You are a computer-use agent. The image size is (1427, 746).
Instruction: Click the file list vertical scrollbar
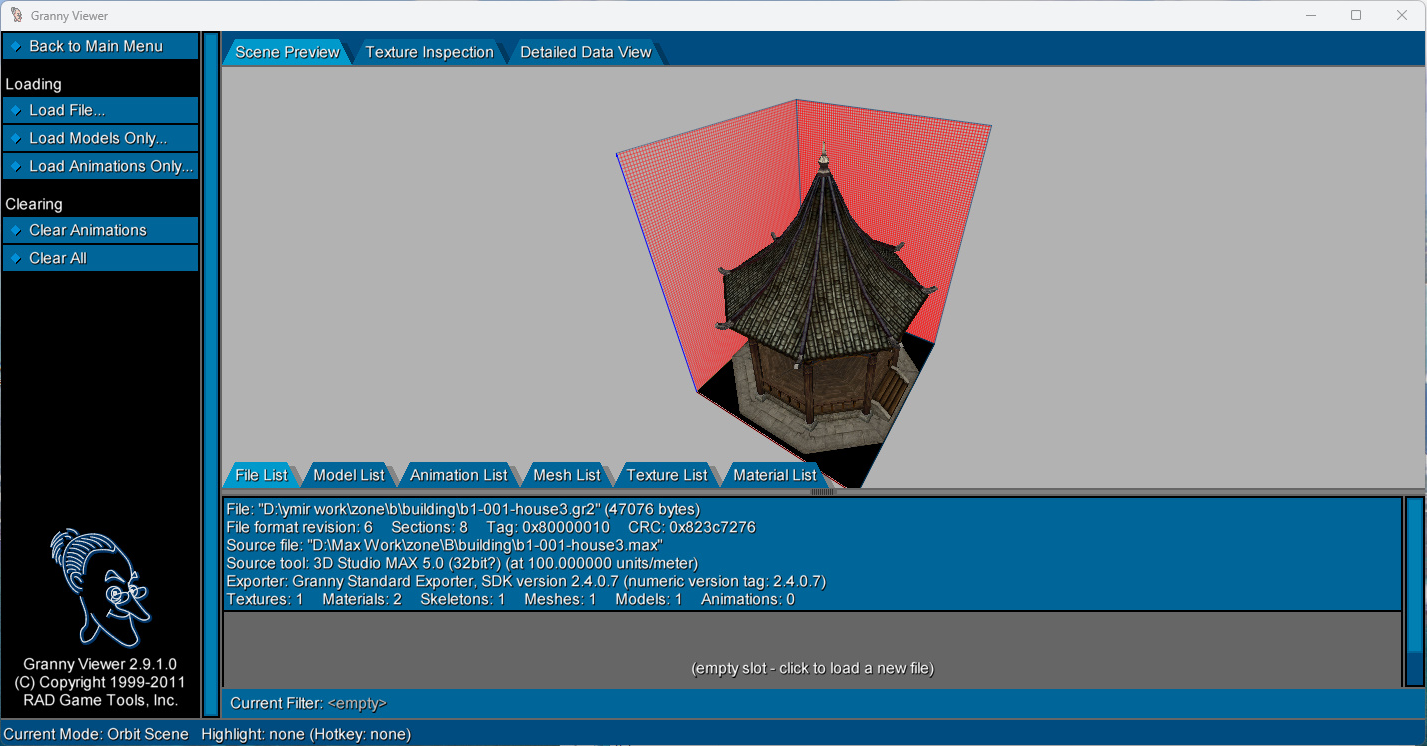coord(1414,590)
